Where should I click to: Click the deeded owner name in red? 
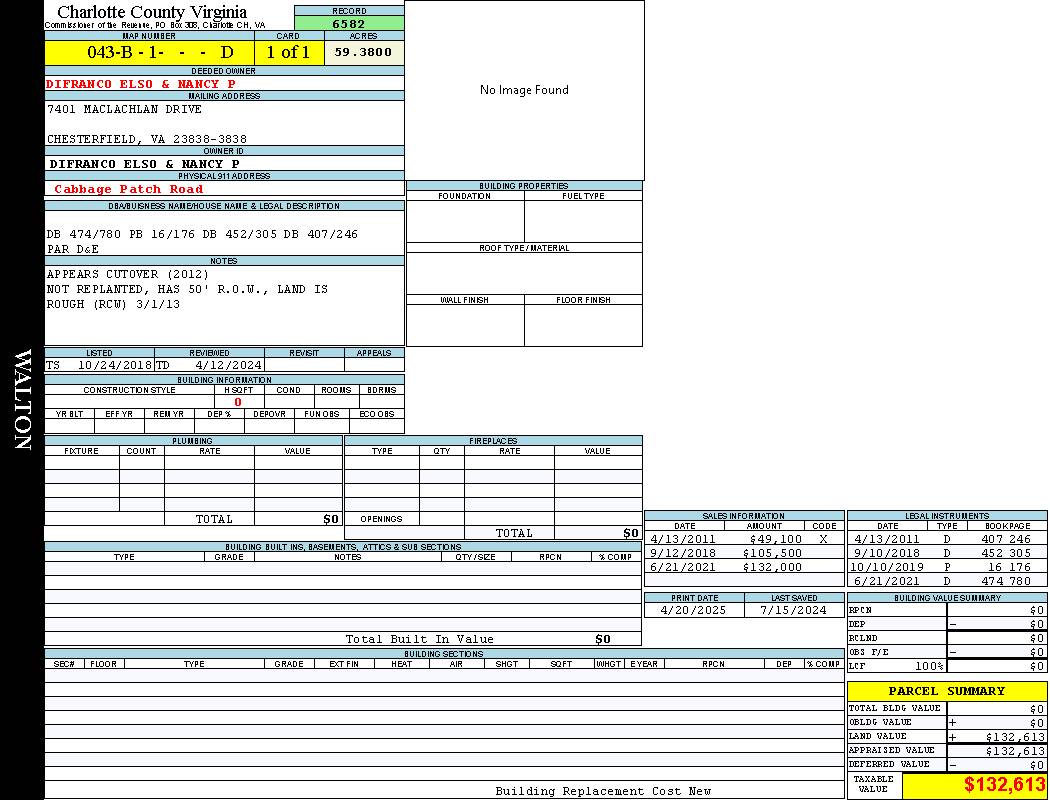[x=141, y=84]
